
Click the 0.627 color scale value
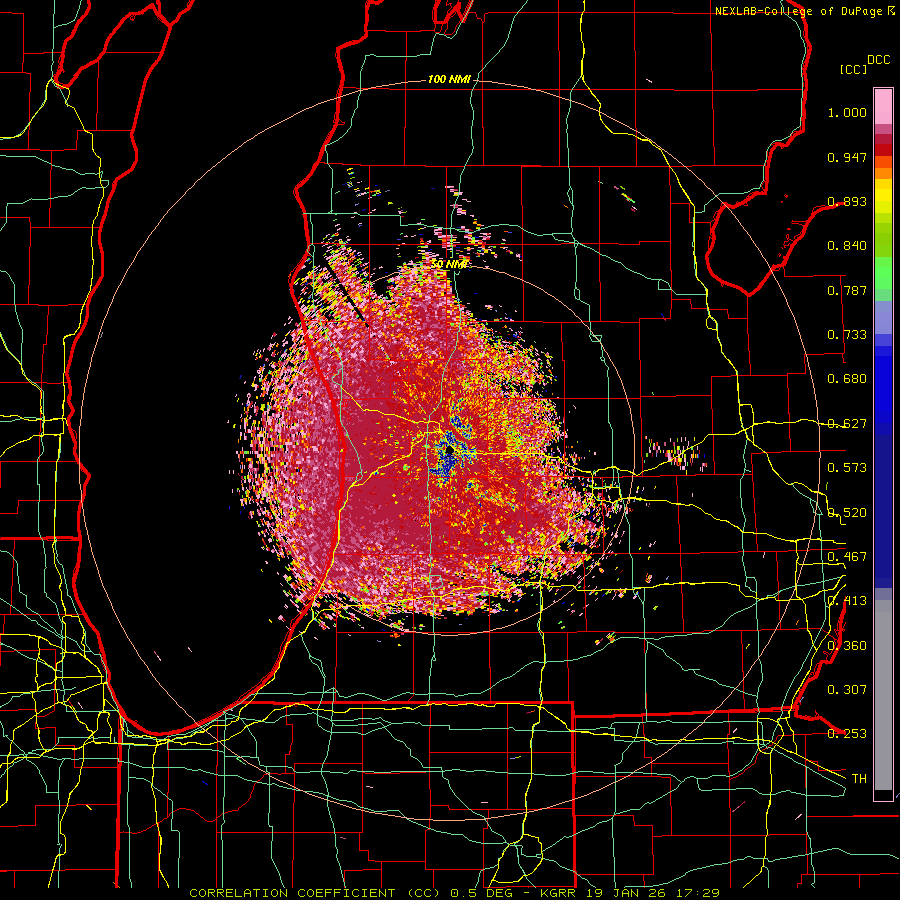coord(847,424)
